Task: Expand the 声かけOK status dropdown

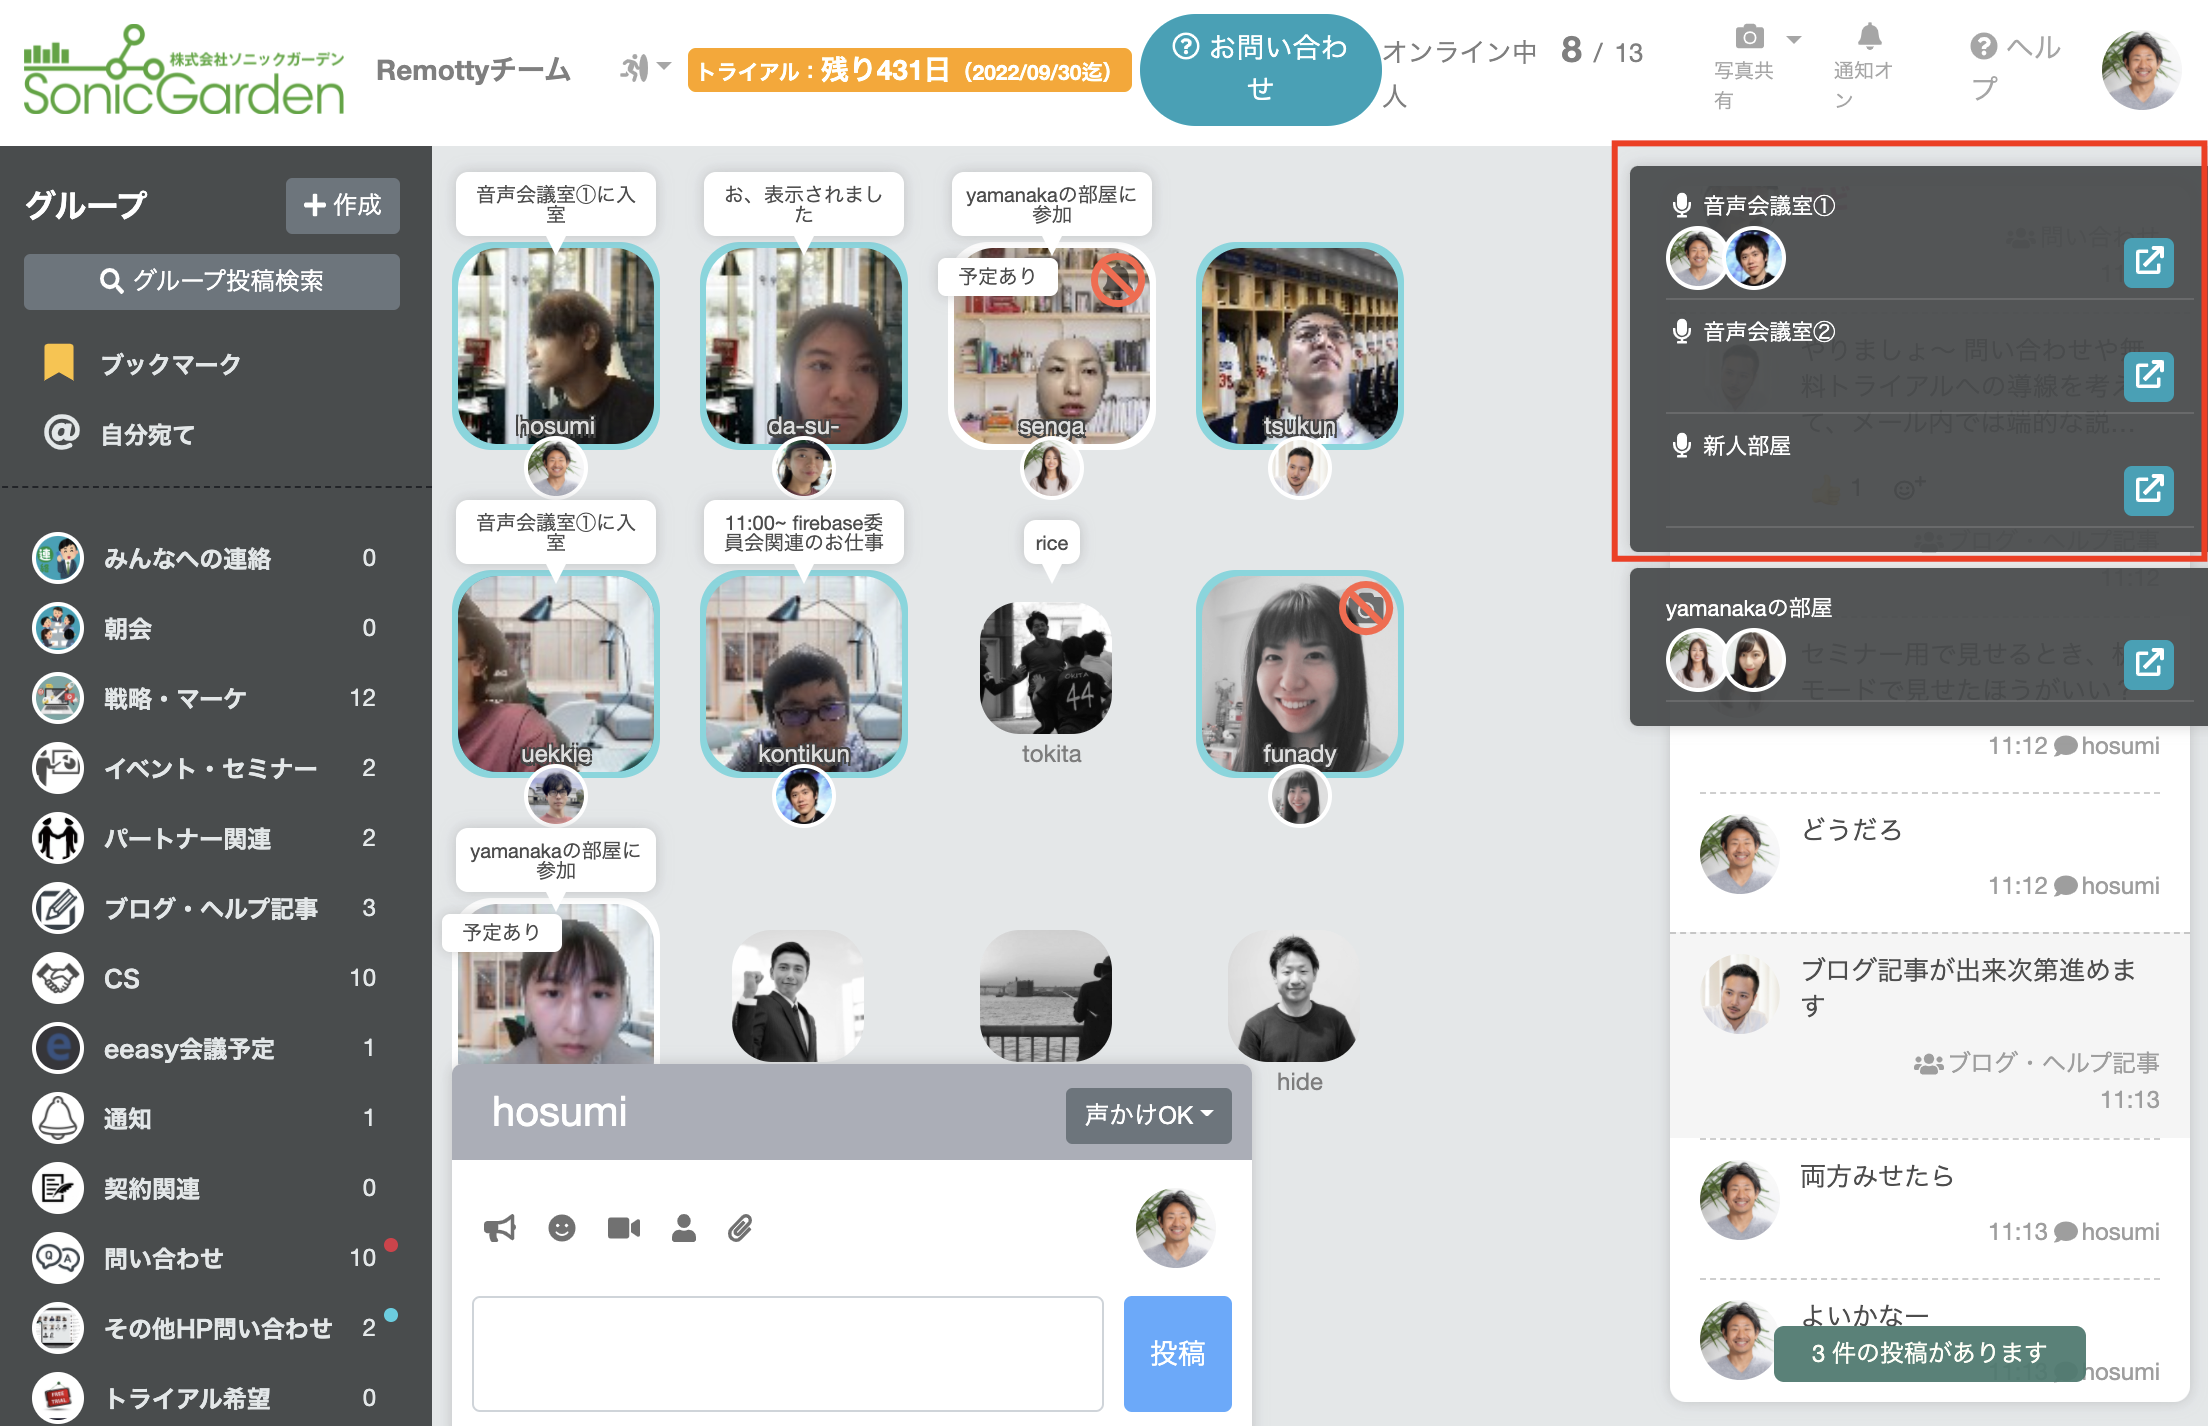Action: 1148,1114
